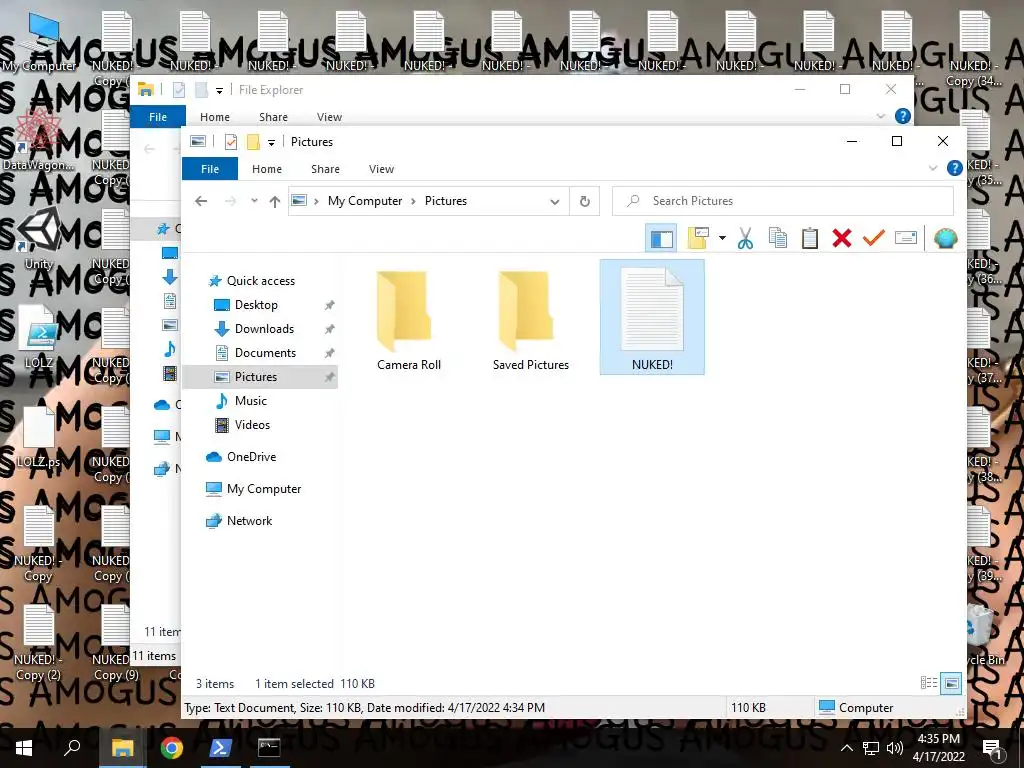This screenshot has height=768, width=1024.
Task: Open the View ribbon tab in Pictures window
Action: coord(381,168)
